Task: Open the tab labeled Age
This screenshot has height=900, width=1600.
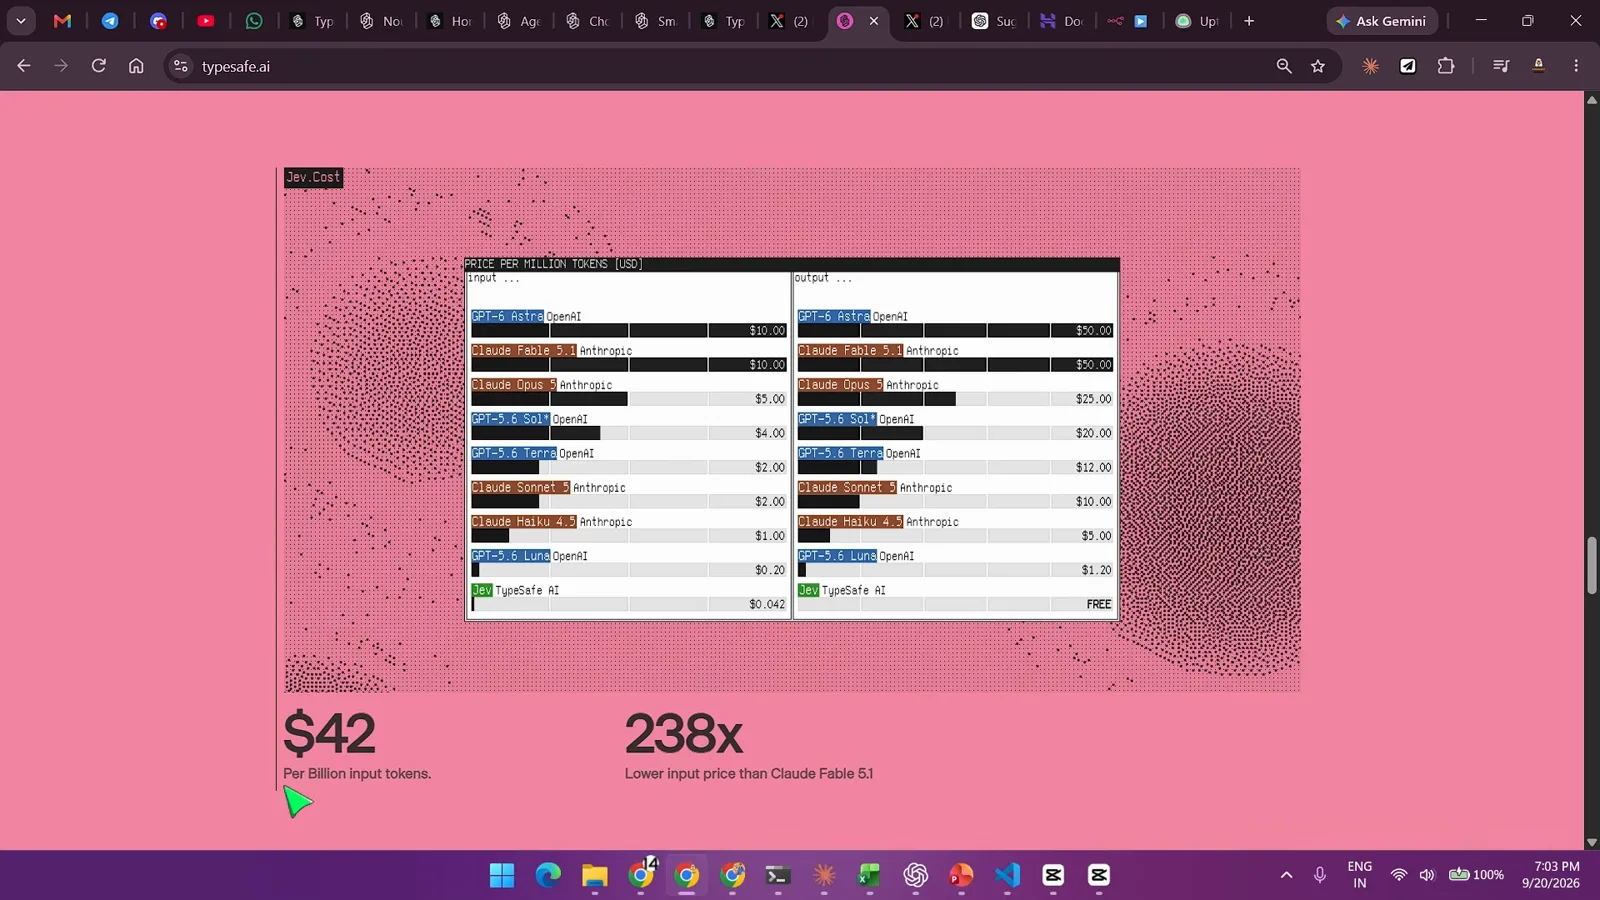Action: pos(518,21)
